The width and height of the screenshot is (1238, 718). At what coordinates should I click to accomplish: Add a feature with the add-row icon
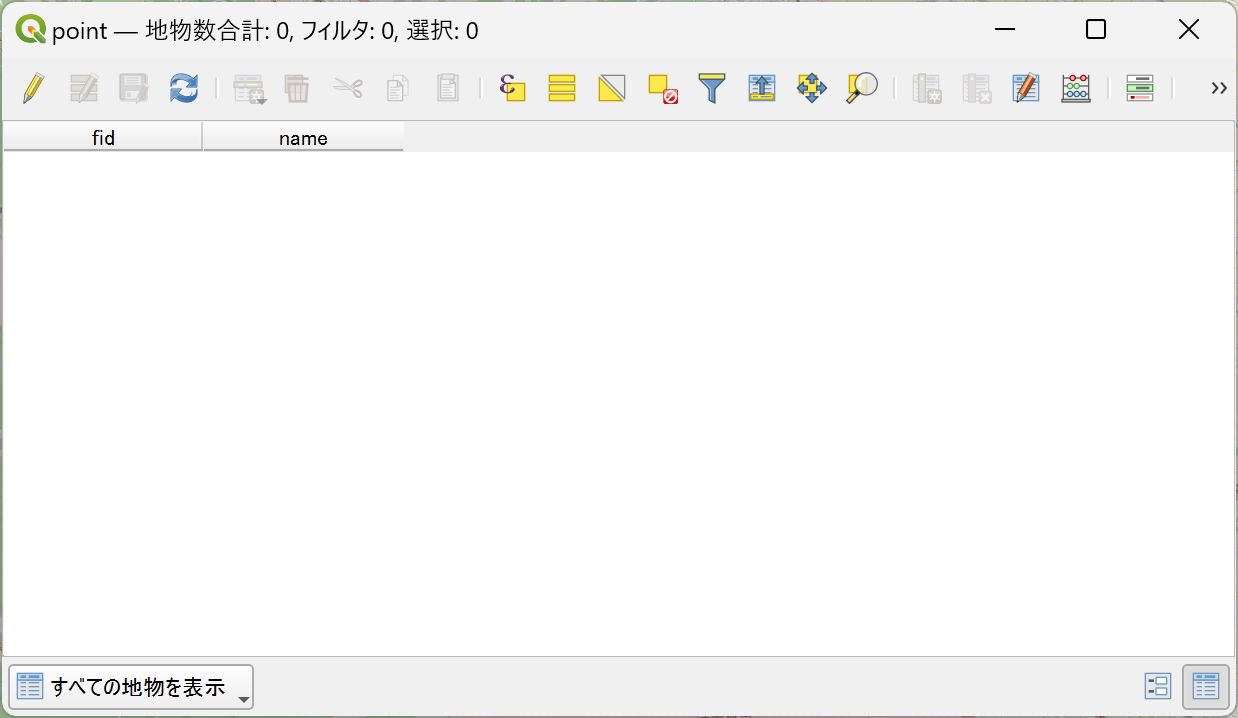coord(248,88)
